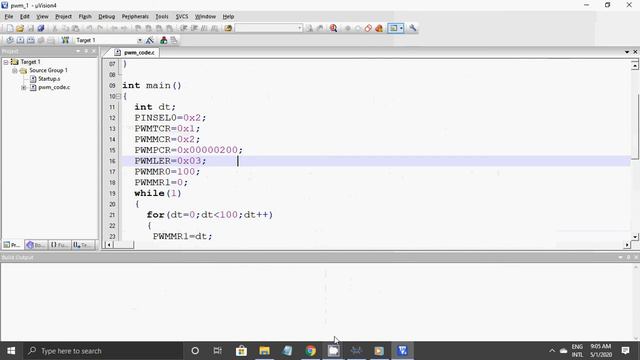The width and height of the screenshot is (640, 360).
Task: Open the Window menu
Action: pos(205,16)
